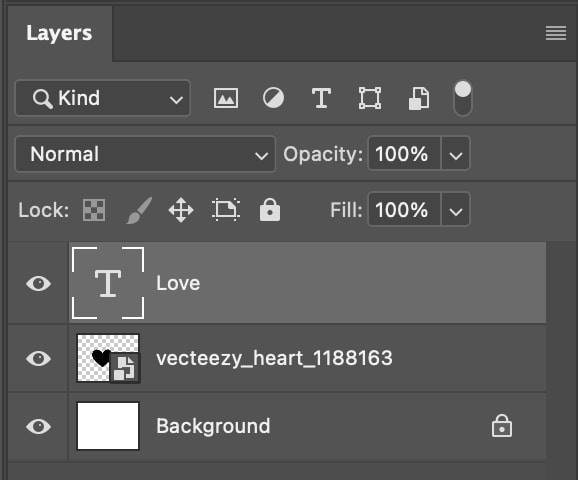Open the Layers panel hamburger menu
This screenshot has width=578, height=480.
click(x=556, y=33)
